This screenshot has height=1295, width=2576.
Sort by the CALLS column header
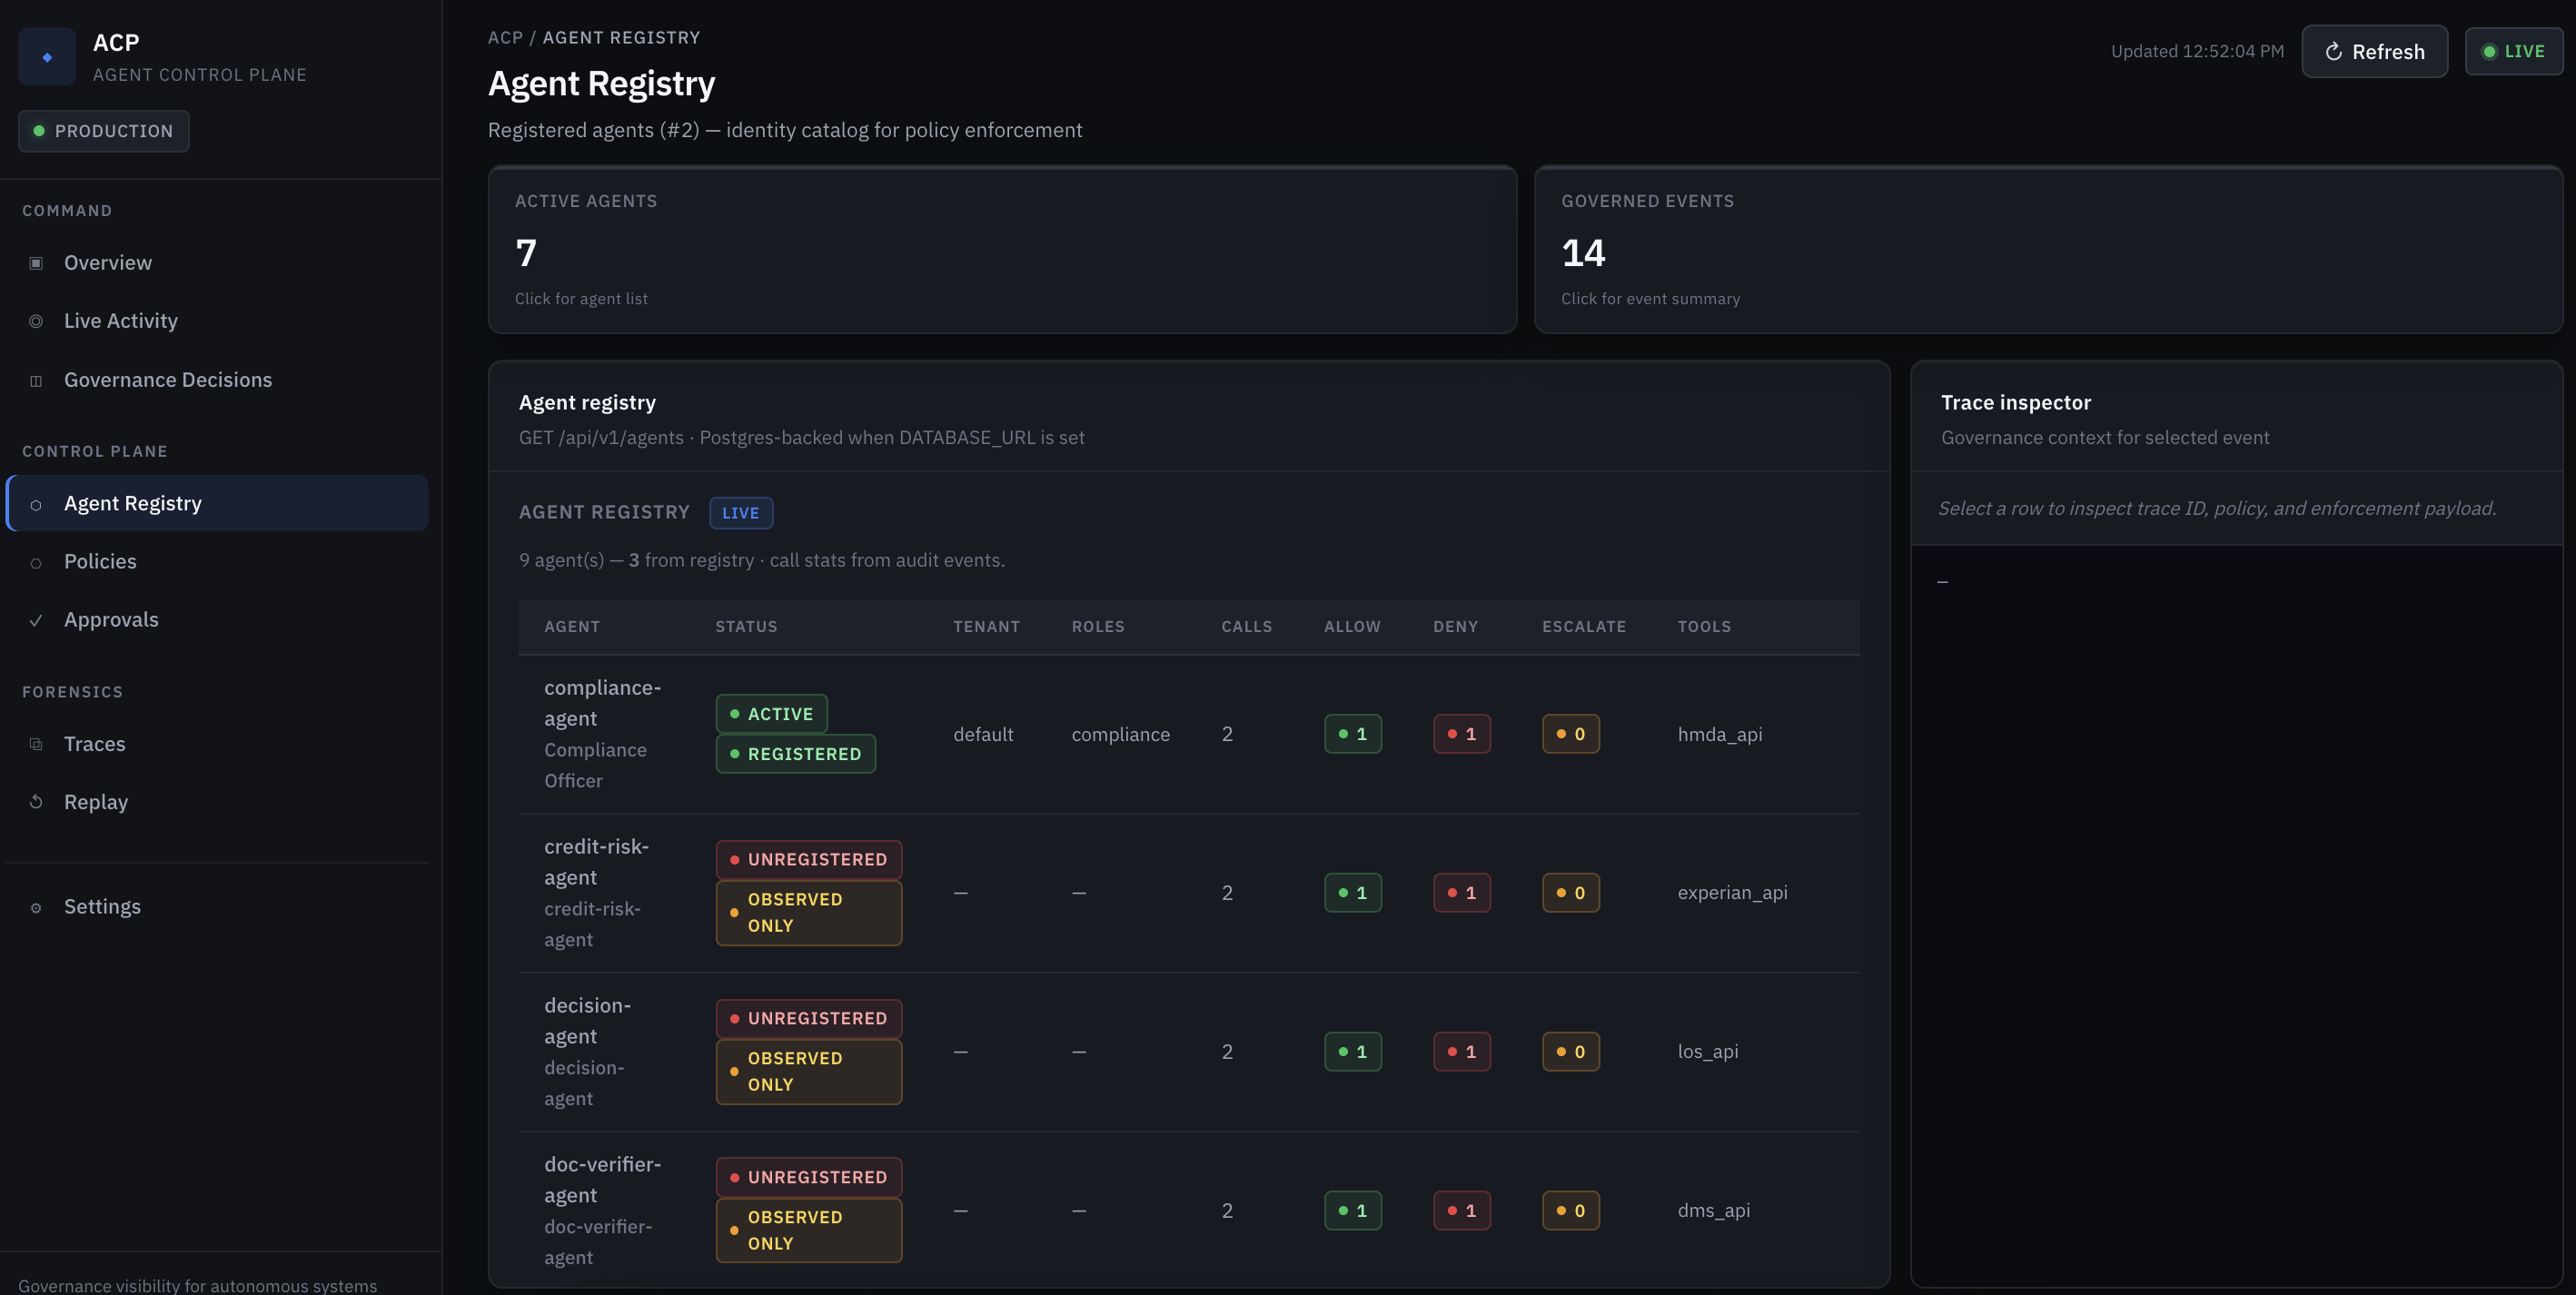[1247, 627]
